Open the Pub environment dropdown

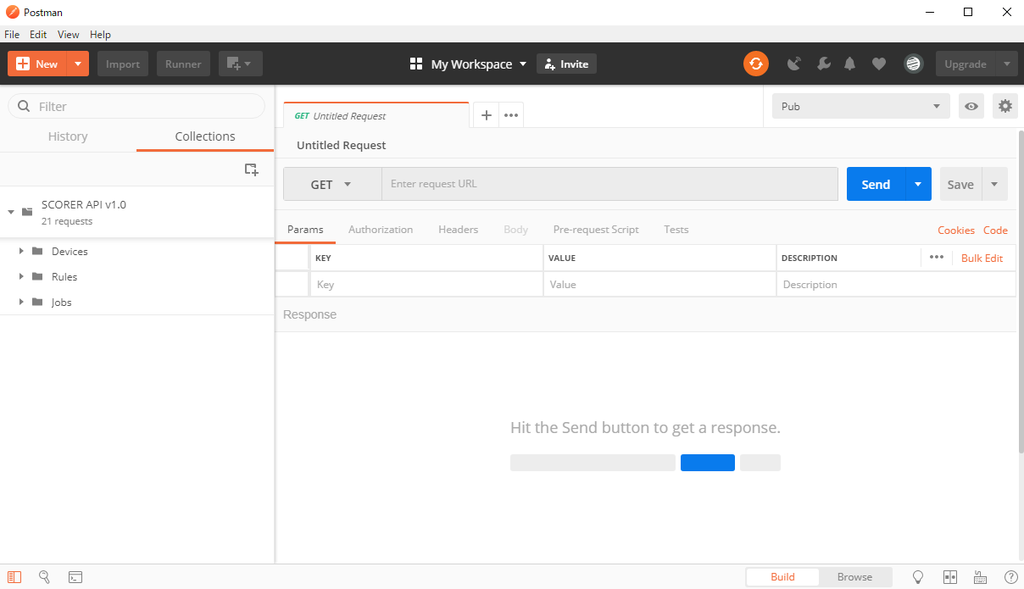point(860,106)
